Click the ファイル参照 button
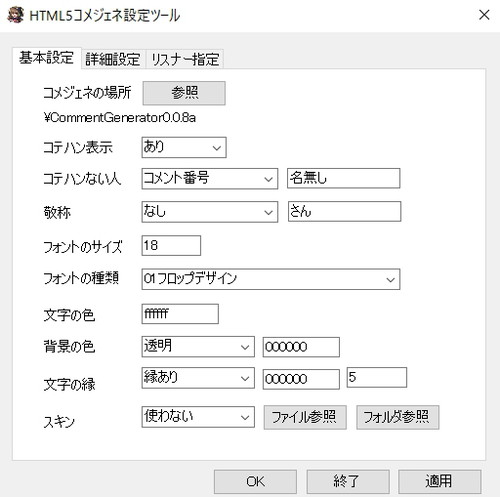Image resolution: width=500 pixels, height=497 pixels. (x=305, y=417)
